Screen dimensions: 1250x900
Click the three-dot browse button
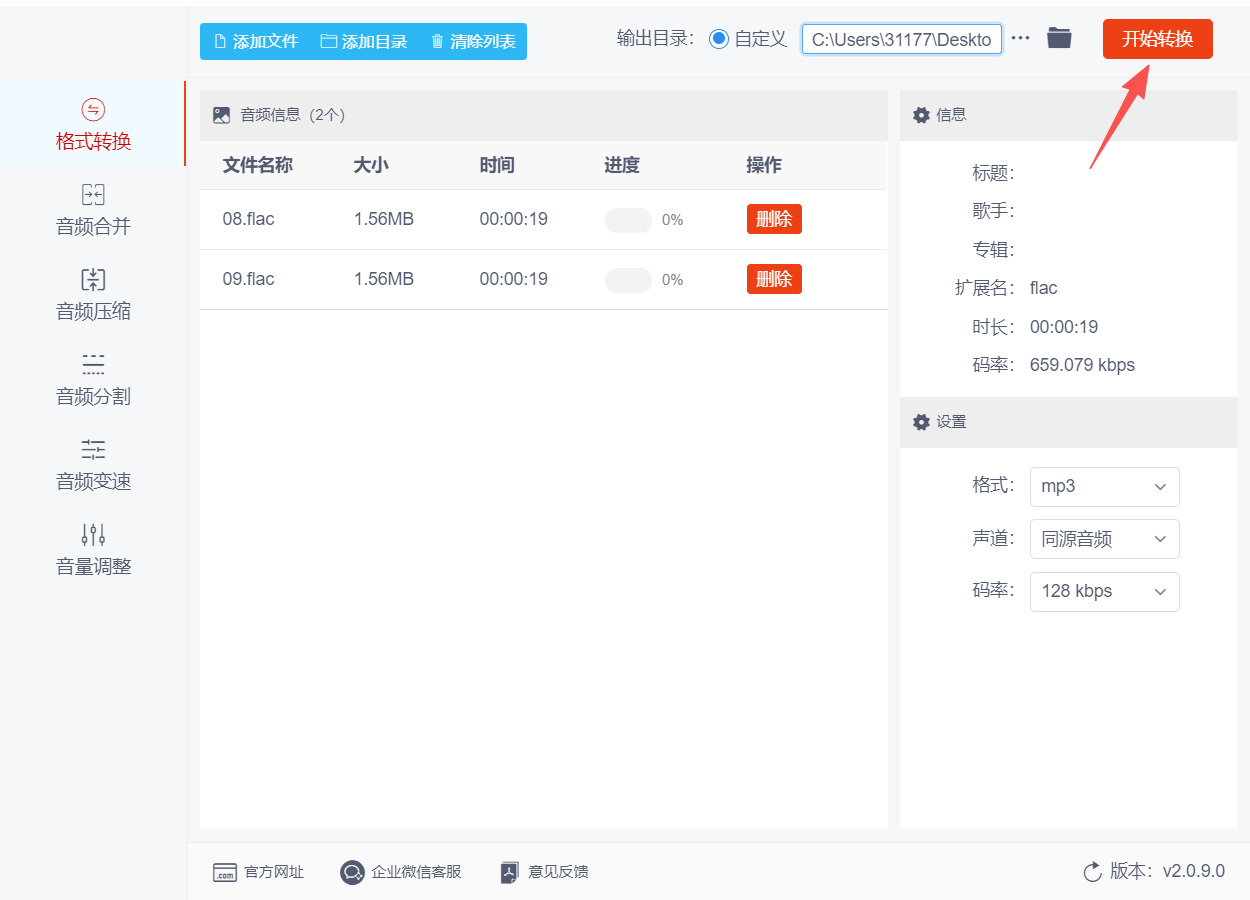point(1020,38)
